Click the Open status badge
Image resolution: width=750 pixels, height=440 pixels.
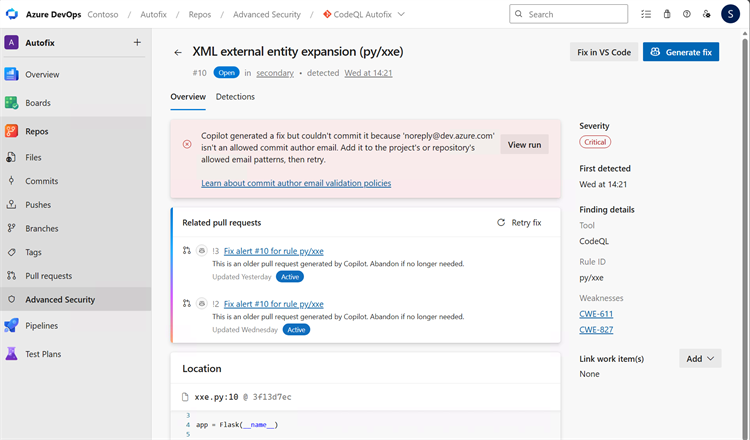226,73
